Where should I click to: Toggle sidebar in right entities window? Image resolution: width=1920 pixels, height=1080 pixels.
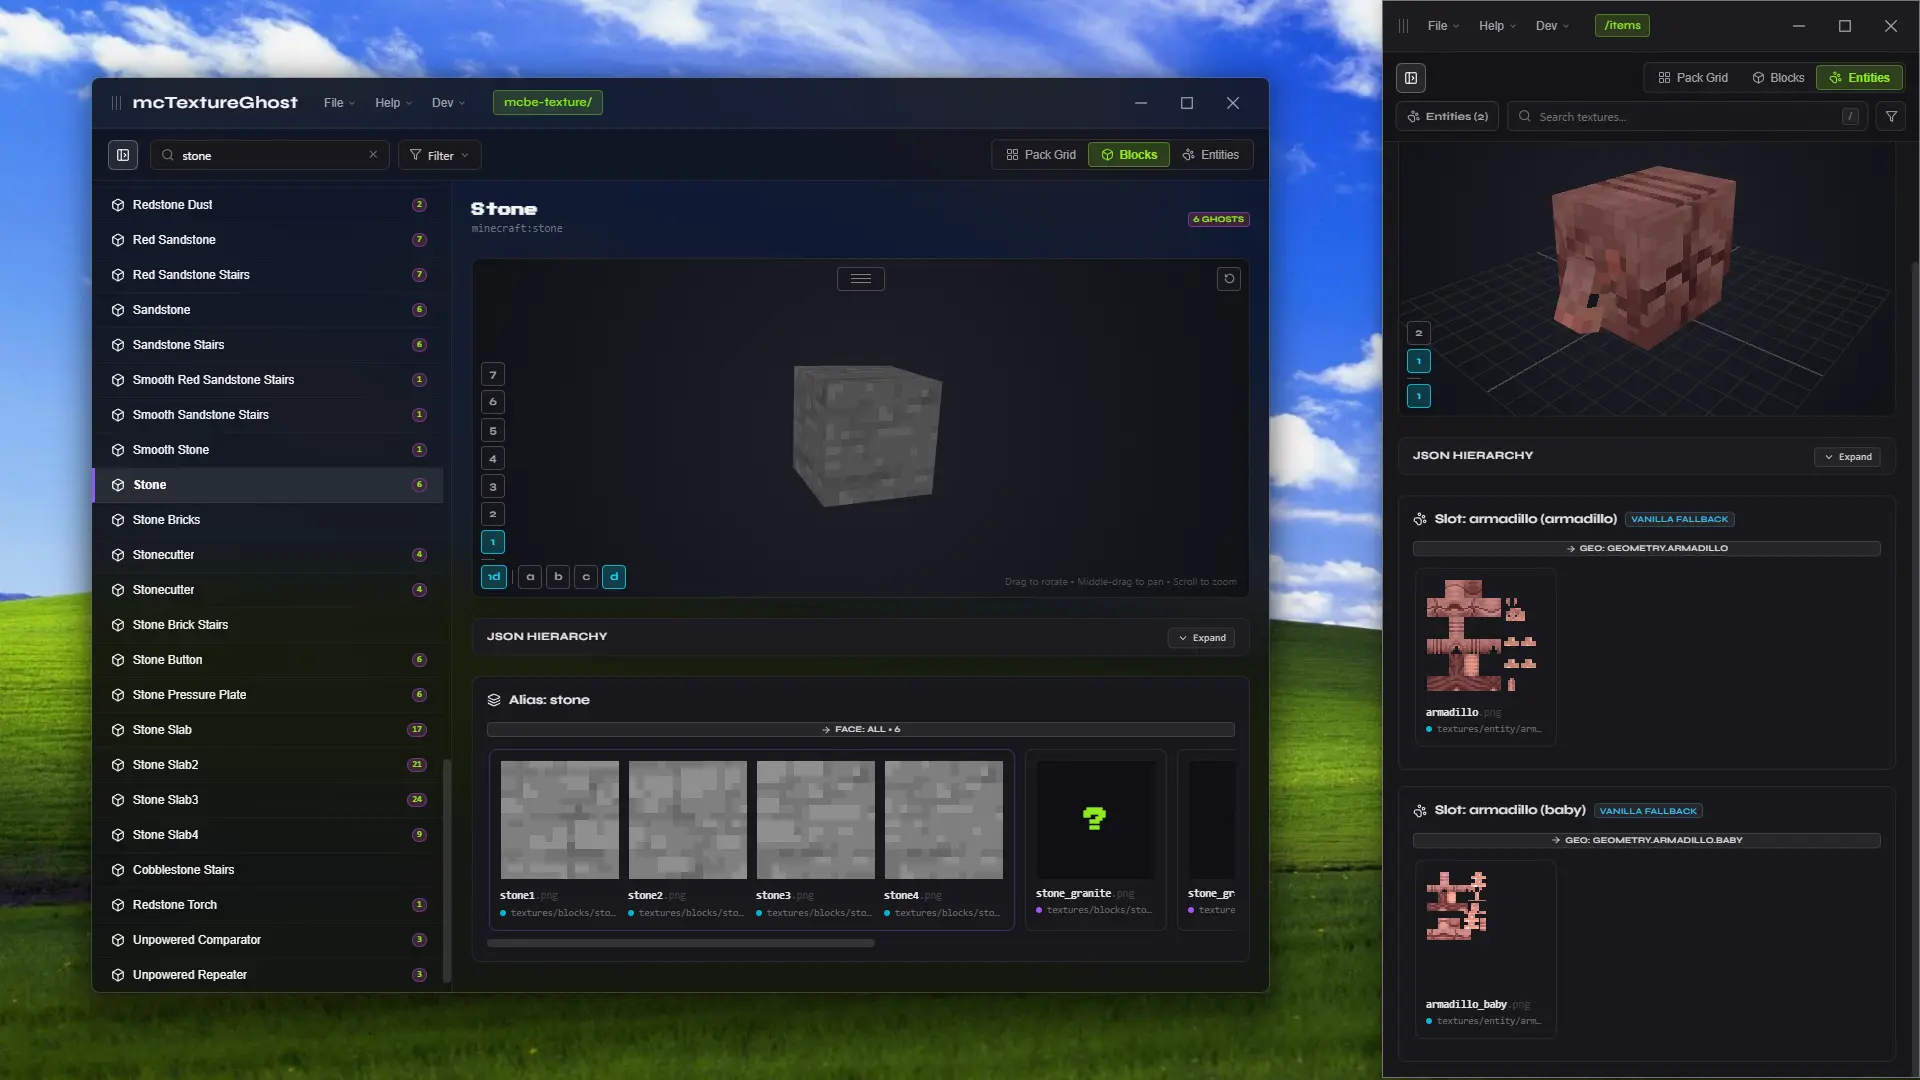point(1411,78)
